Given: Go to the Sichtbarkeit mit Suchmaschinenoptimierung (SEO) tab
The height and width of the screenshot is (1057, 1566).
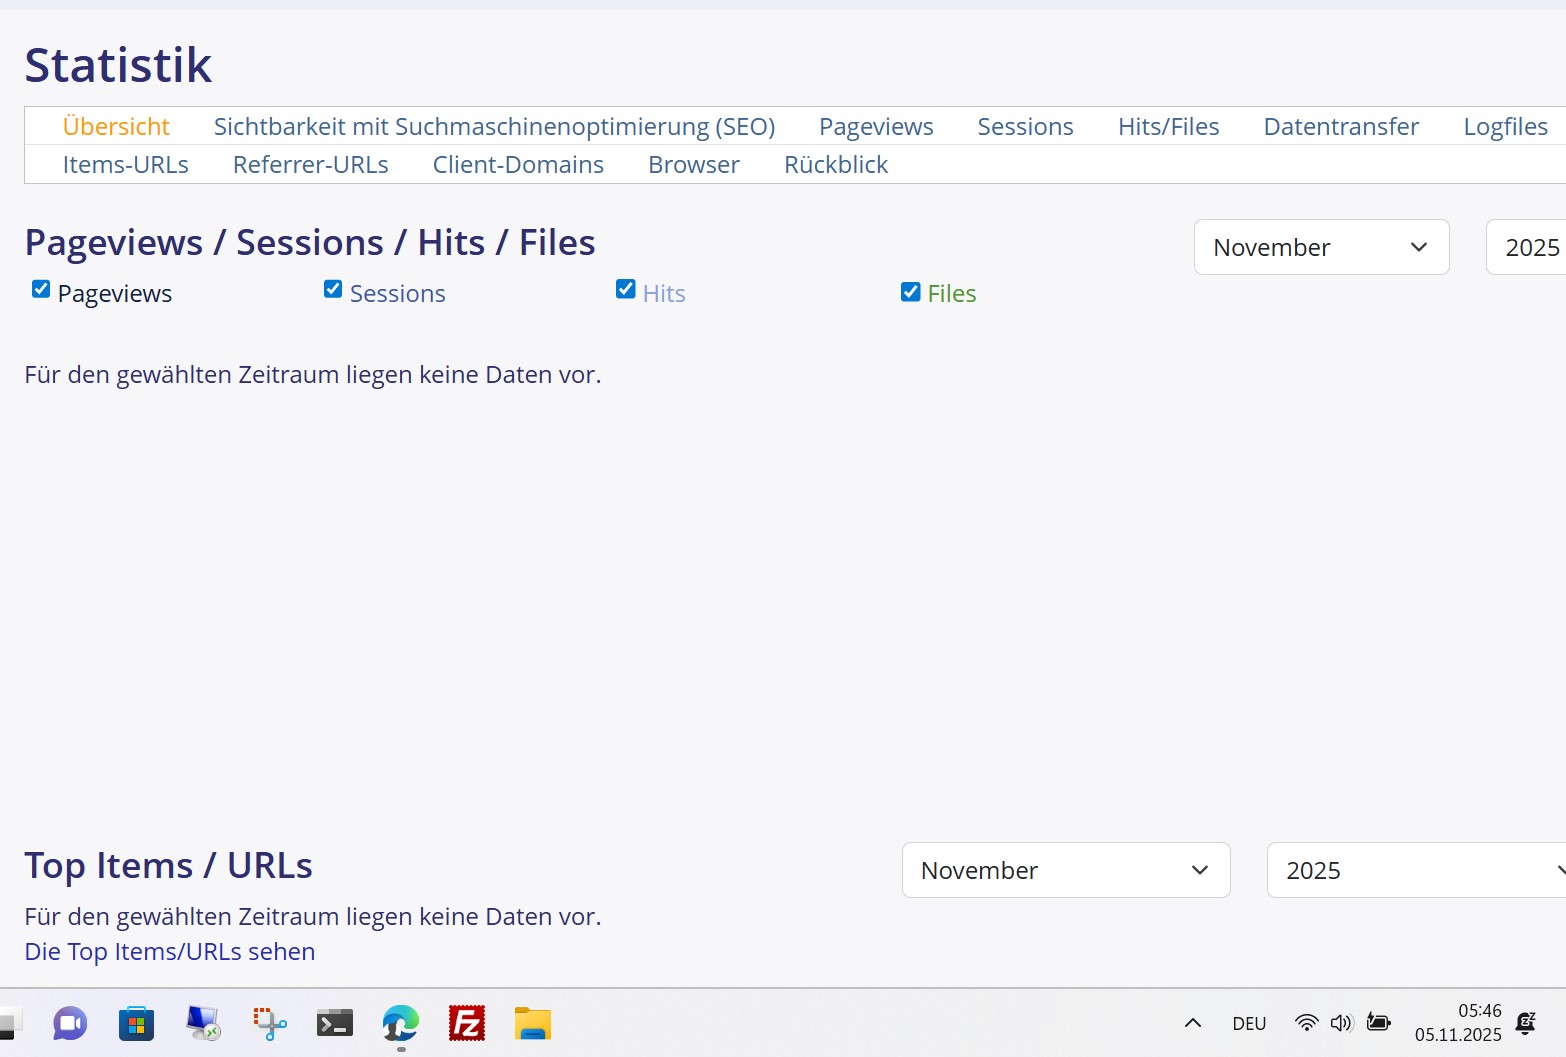Looking at the screenshot, I should [x=494, y=127].
